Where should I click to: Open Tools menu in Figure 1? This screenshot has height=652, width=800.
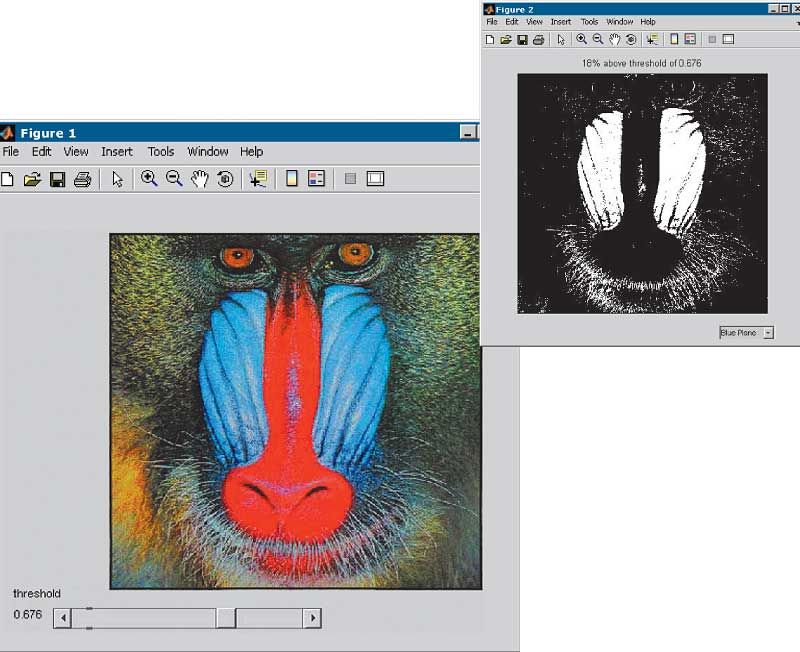point(161,152)
